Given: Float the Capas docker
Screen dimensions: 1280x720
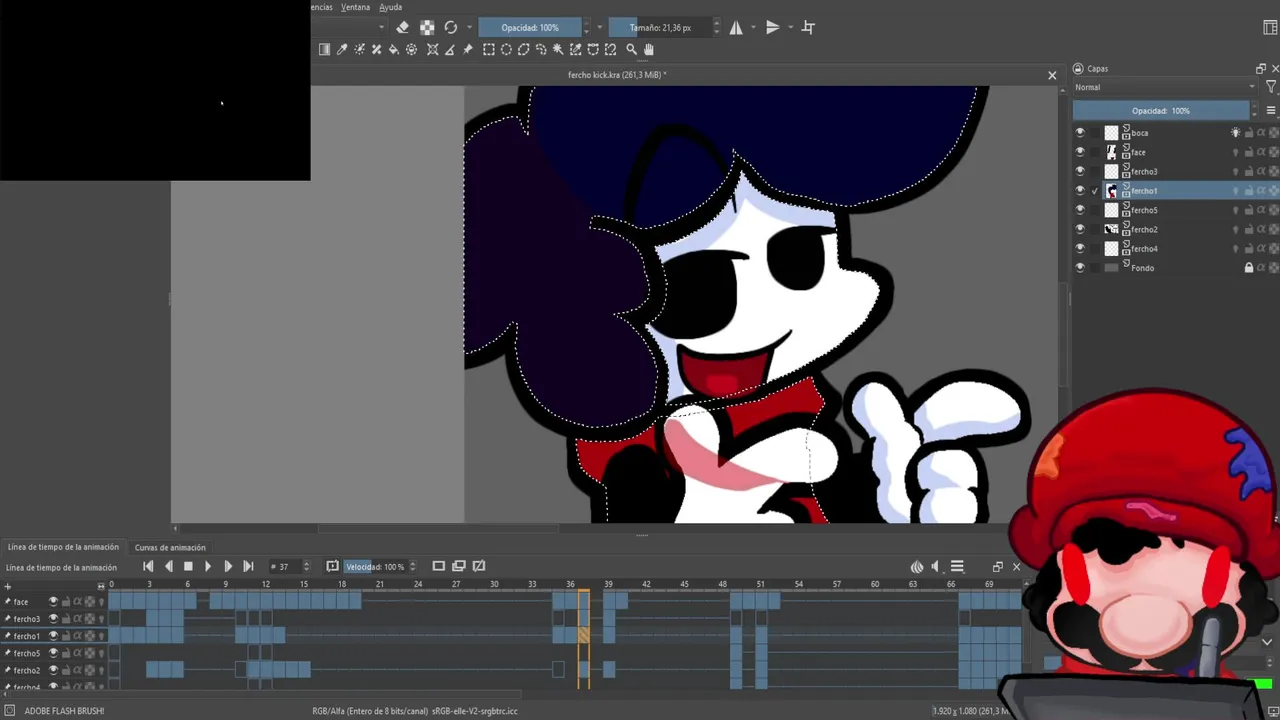Looking at the screenshot, I should coord(1260,69).
